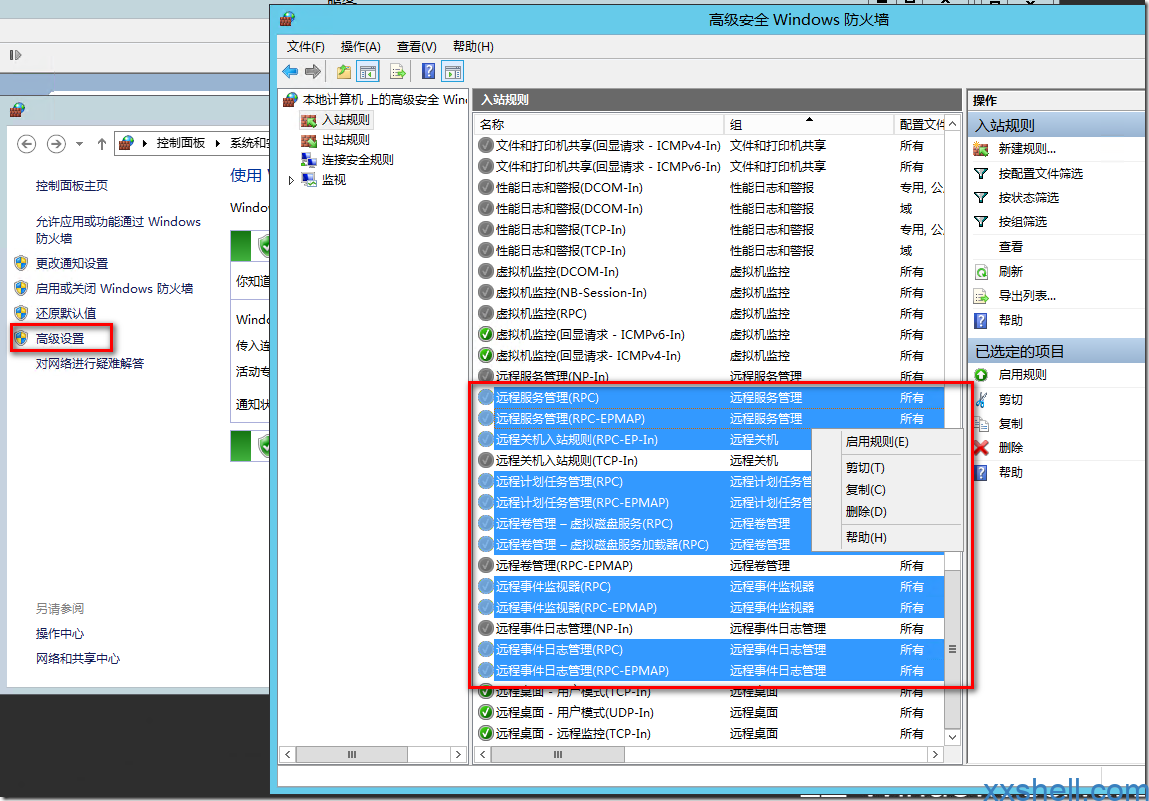
Task: Open 操作中心 link
Action: pyautogui.click(x=60, y=634)
